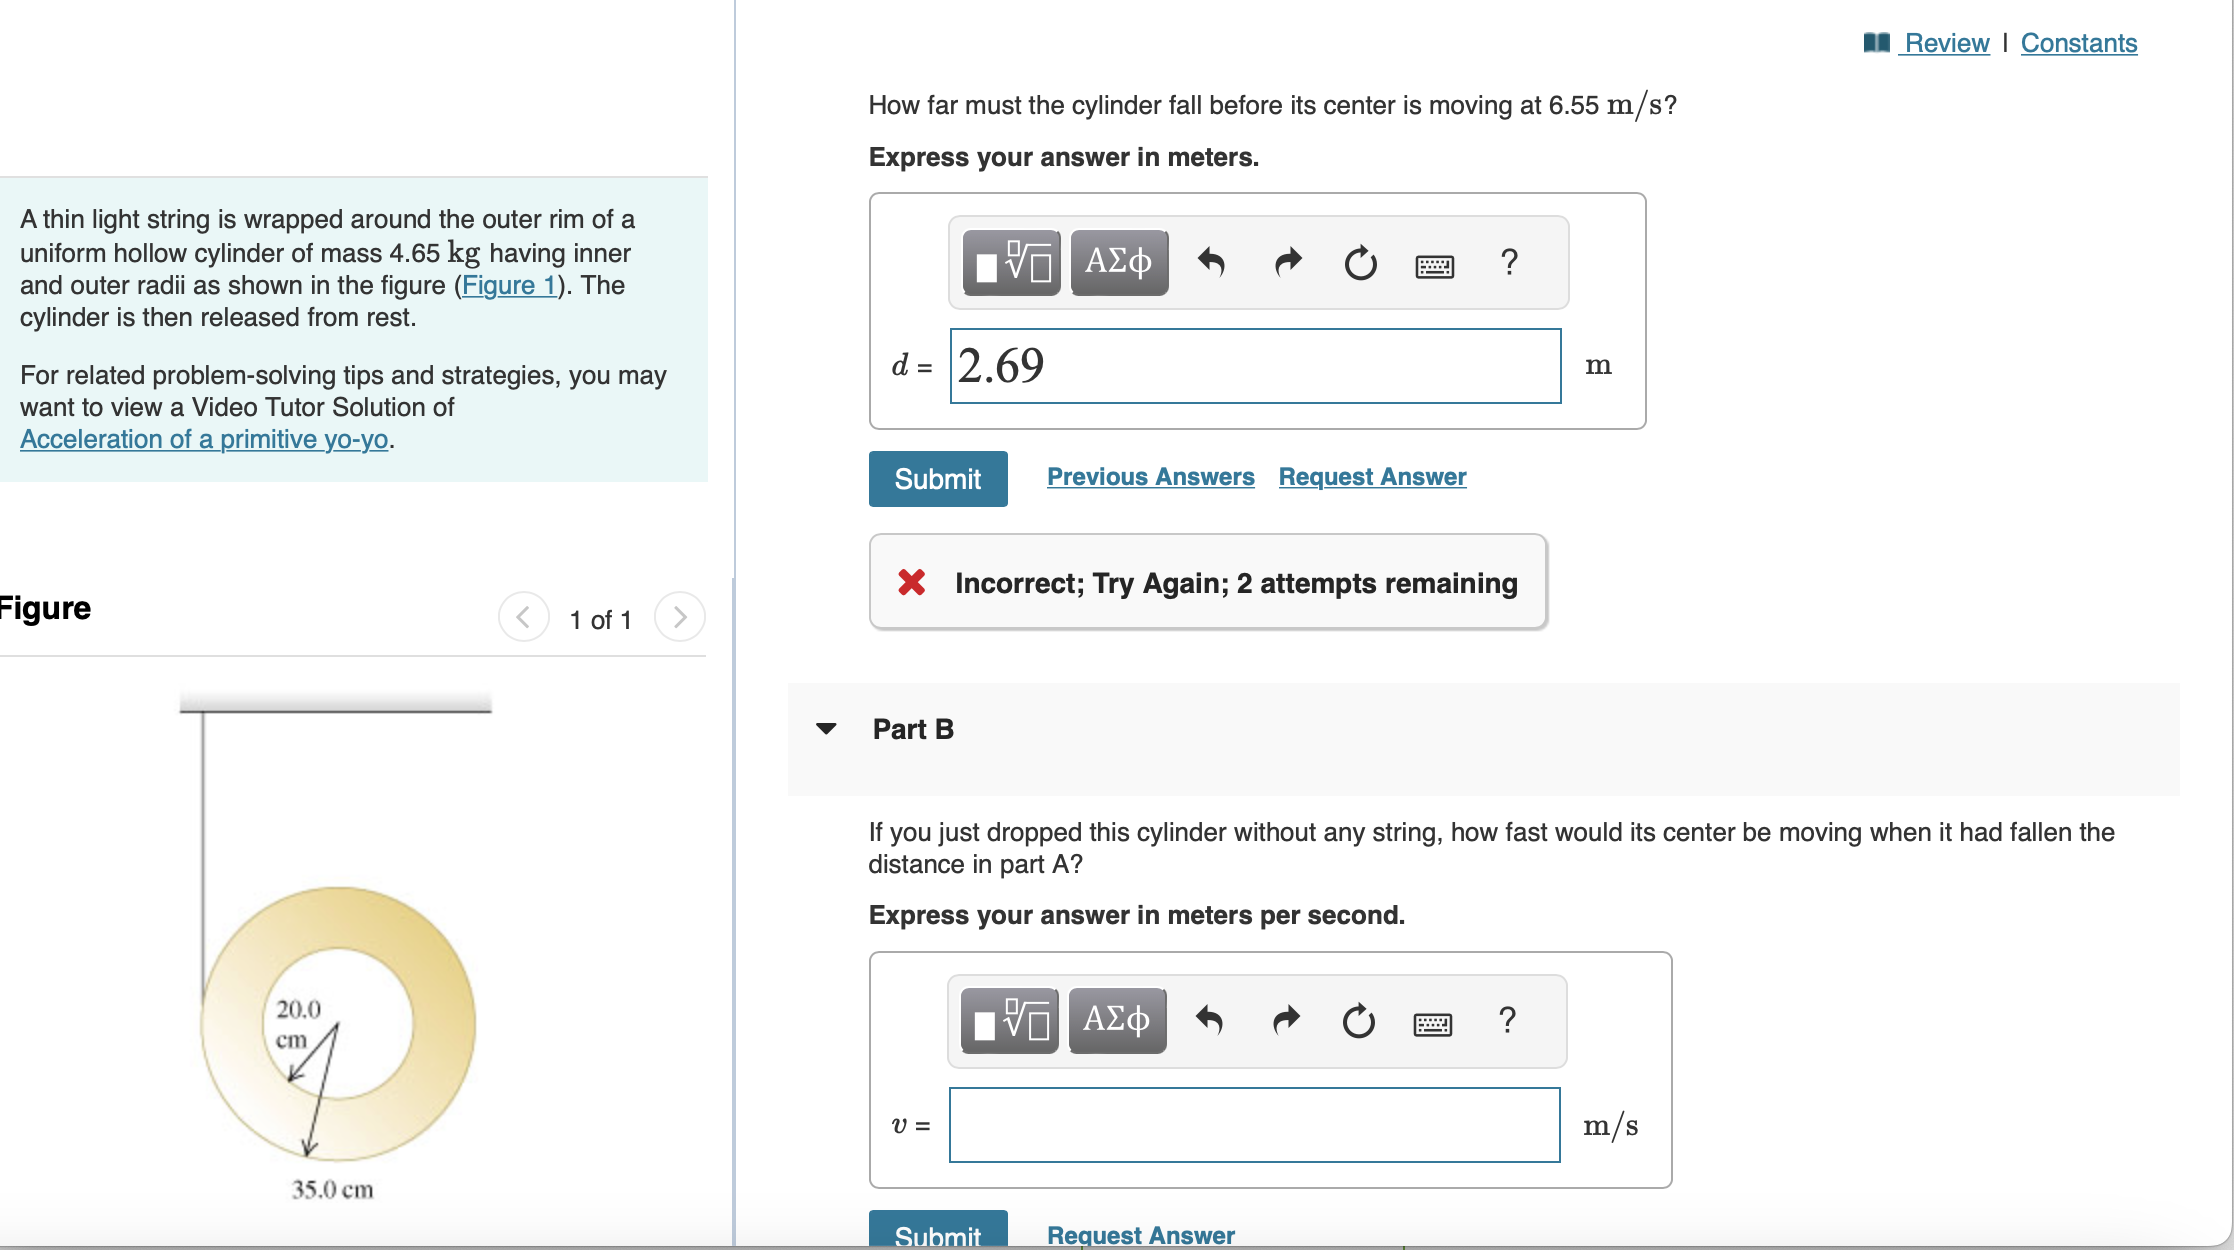The height and width of the screenshot is (1250, 2234).
Task: Submit the Part A answer
Action: tap(937, 479)
